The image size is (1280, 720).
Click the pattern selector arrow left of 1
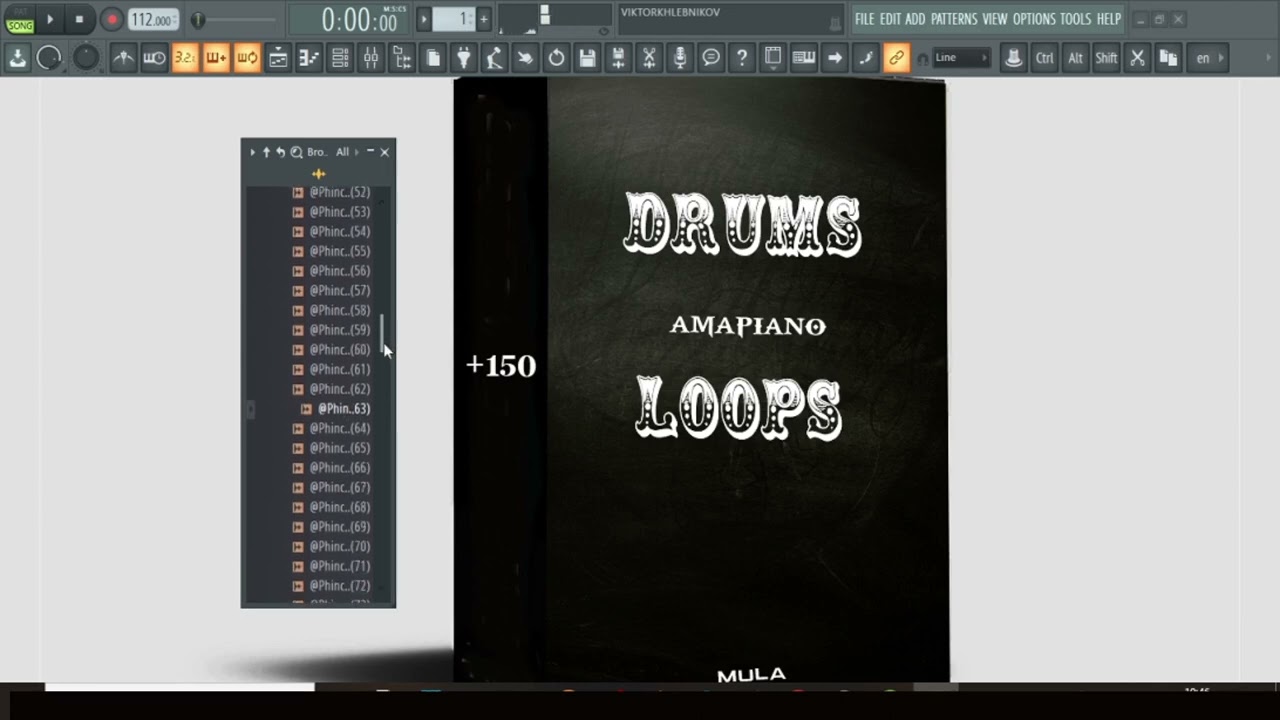point(424,19)
